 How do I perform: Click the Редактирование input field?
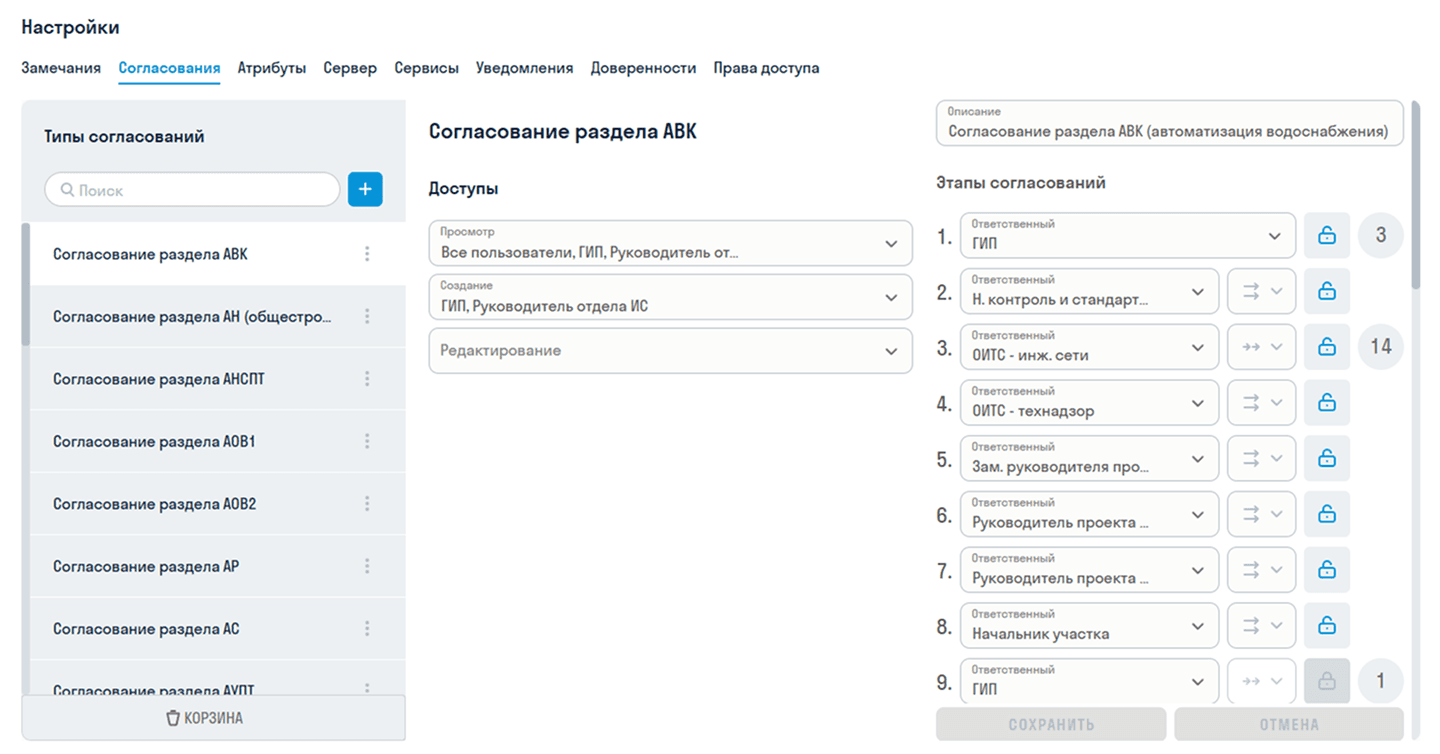pyautogui.click(x=670, y=350)
